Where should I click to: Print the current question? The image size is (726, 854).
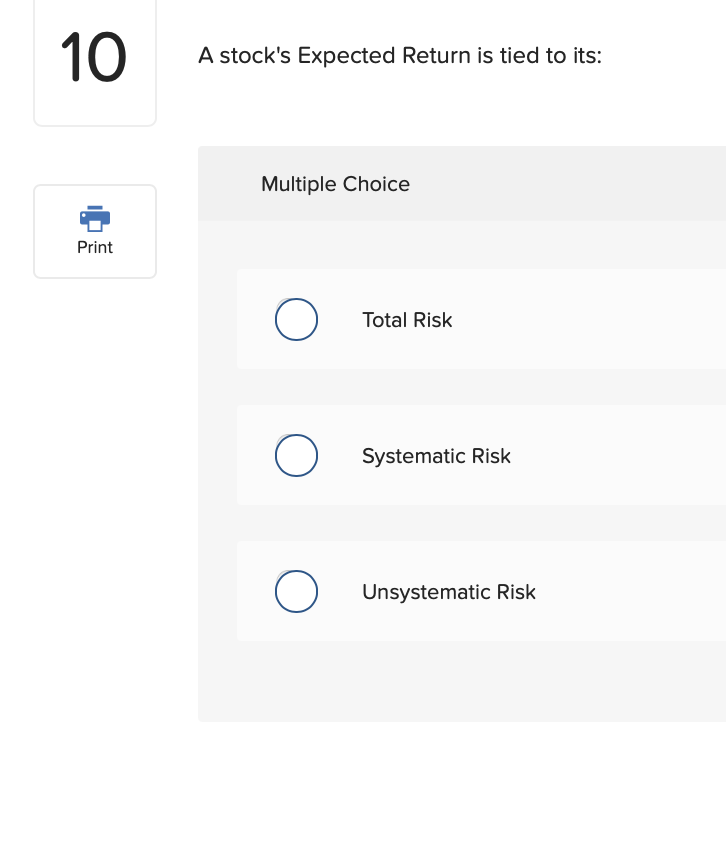[x=95, y=231]
